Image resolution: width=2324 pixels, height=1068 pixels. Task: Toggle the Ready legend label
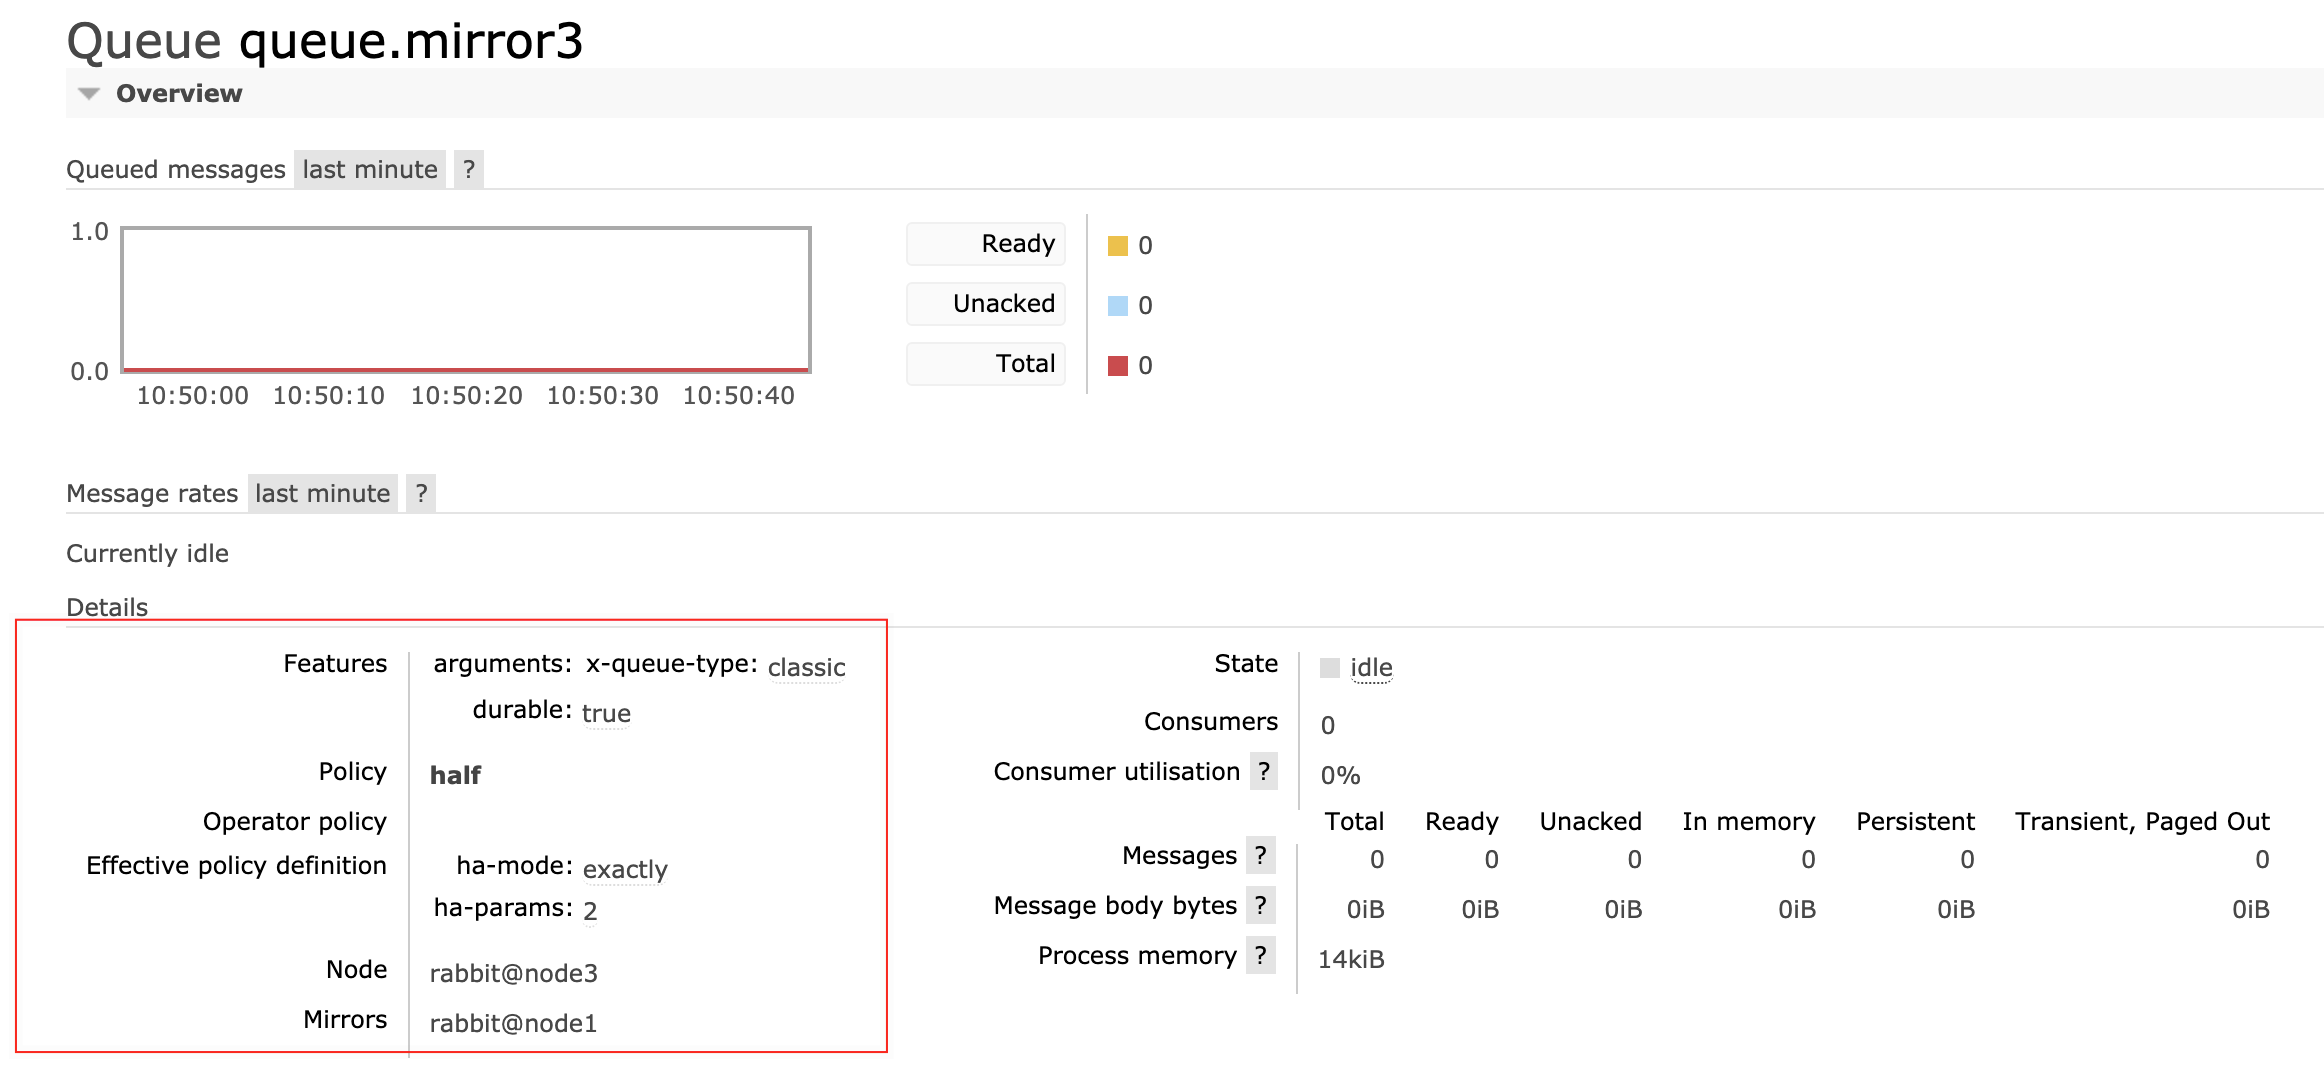986,244
